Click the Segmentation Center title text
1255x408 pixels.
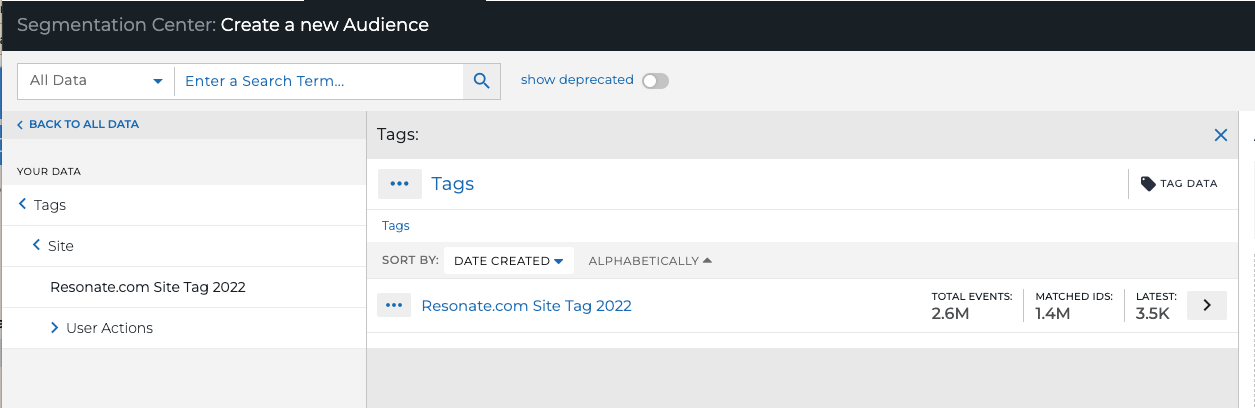coord(116,25)
